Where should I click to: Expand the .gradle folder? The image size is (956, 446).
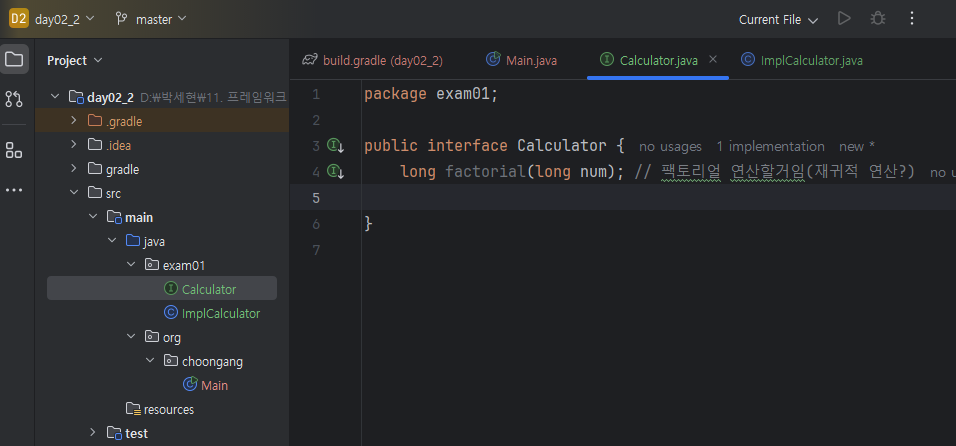[x=74, y=121]
